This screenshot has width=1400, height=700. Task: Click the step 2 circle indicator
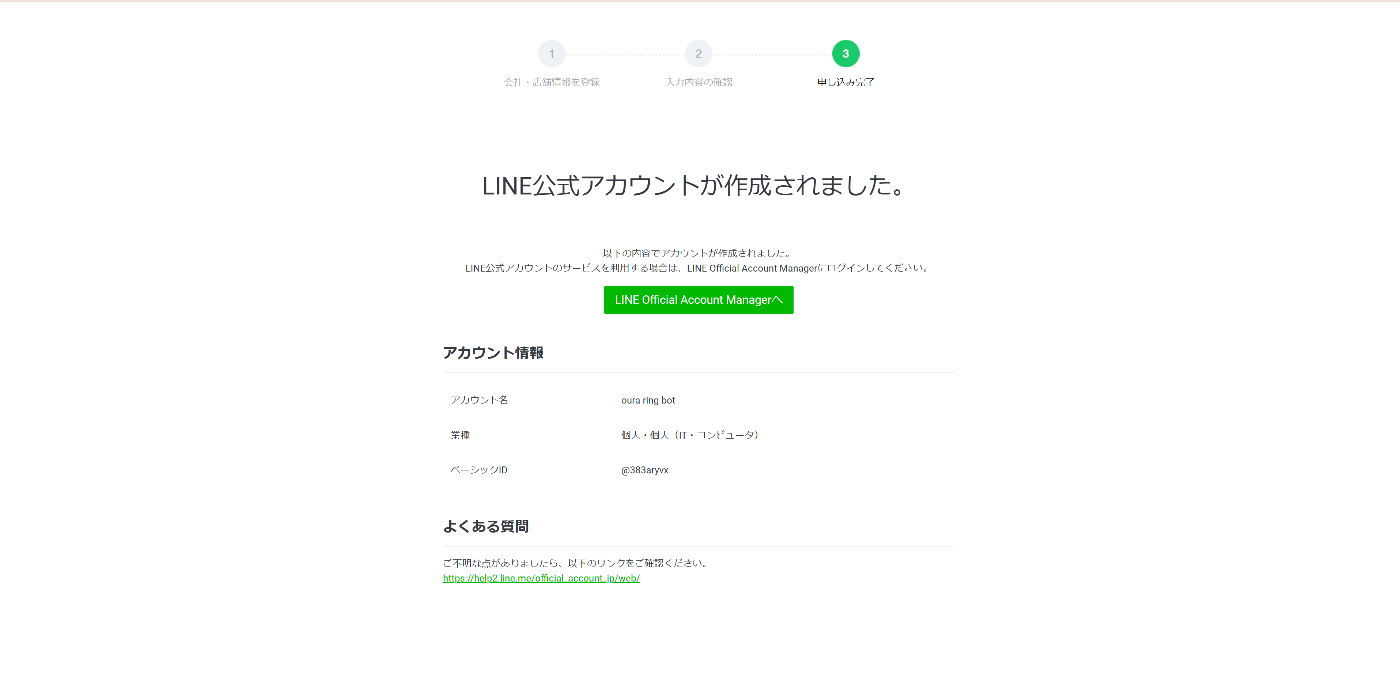[x=699, y=54]
